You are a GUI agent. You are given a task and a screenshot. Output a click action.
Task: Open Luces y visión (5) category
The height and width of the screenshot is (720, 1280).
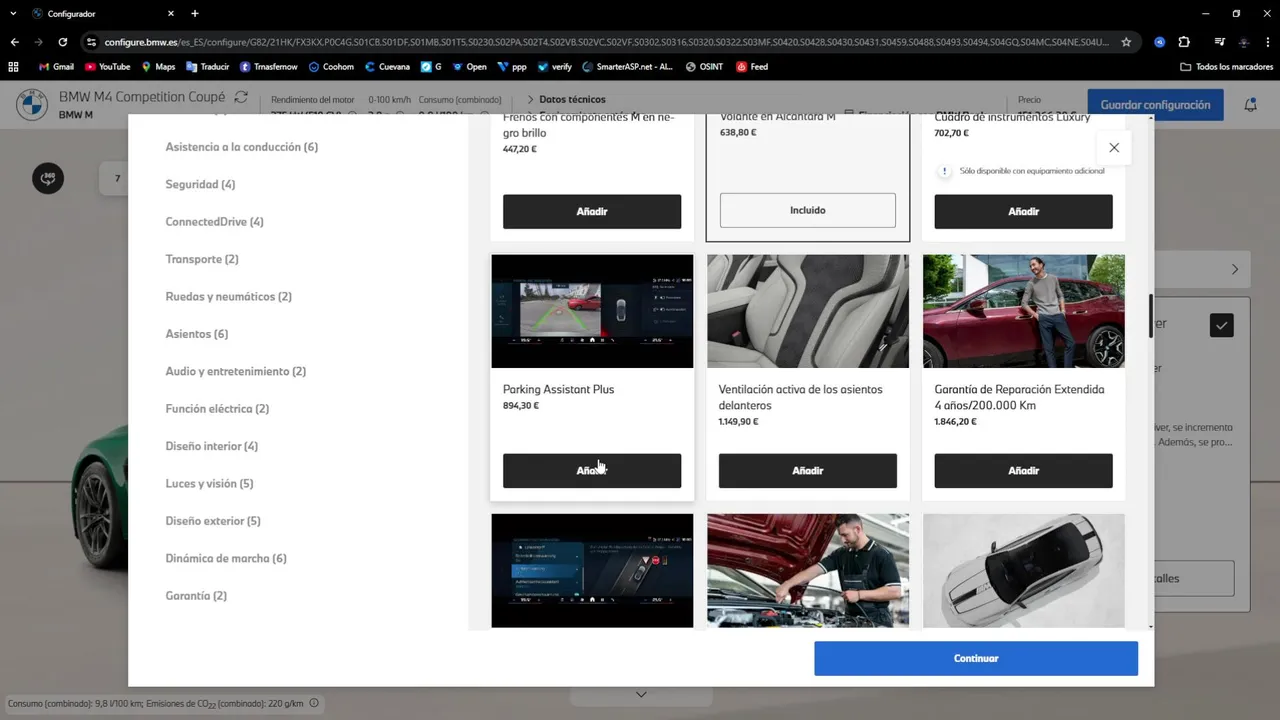click(x=209, y=484)
